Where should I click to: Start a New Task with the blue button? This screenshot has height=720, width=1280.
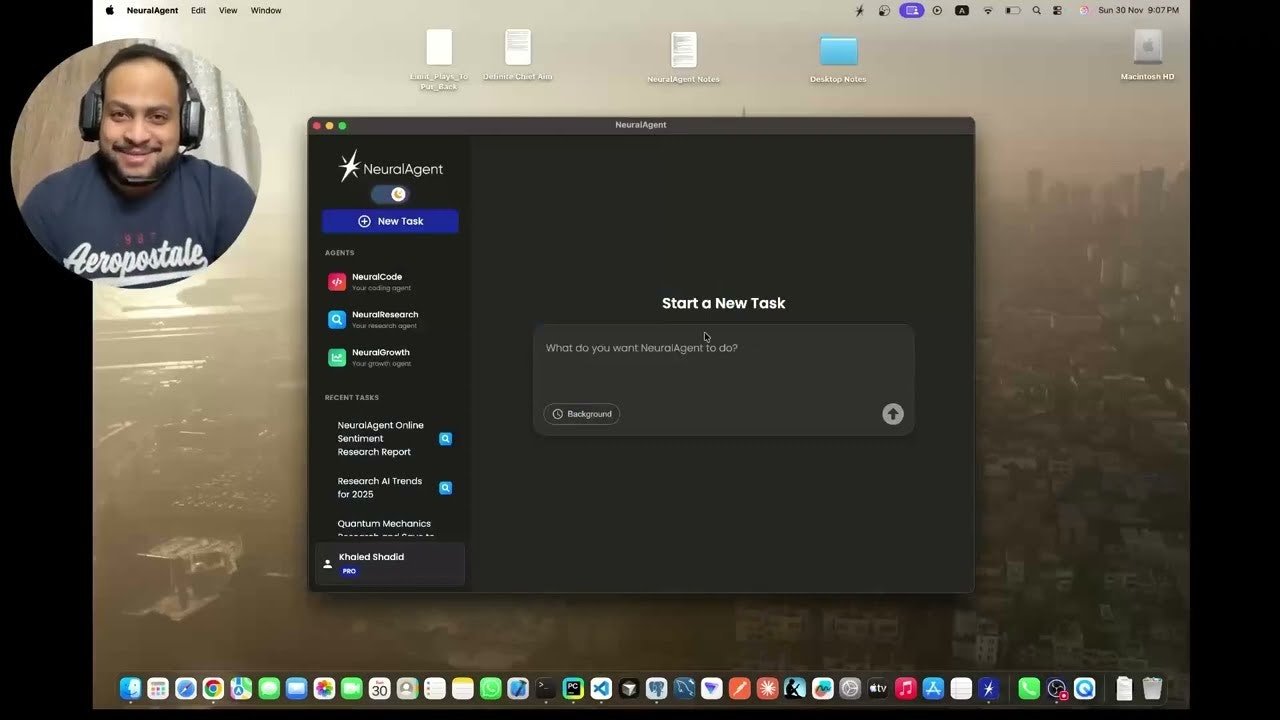point(390,221)
